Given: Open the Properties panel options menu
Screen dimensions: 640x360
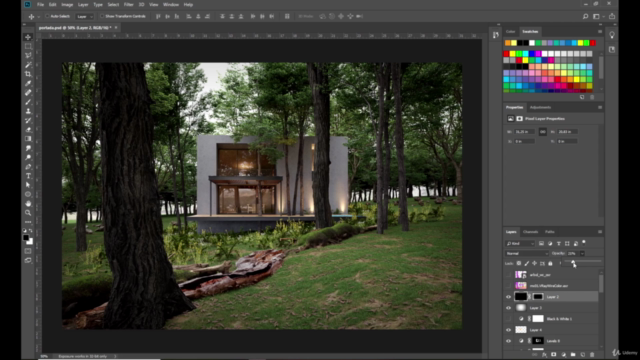Looking at the screenshot, I should point(600,107).
